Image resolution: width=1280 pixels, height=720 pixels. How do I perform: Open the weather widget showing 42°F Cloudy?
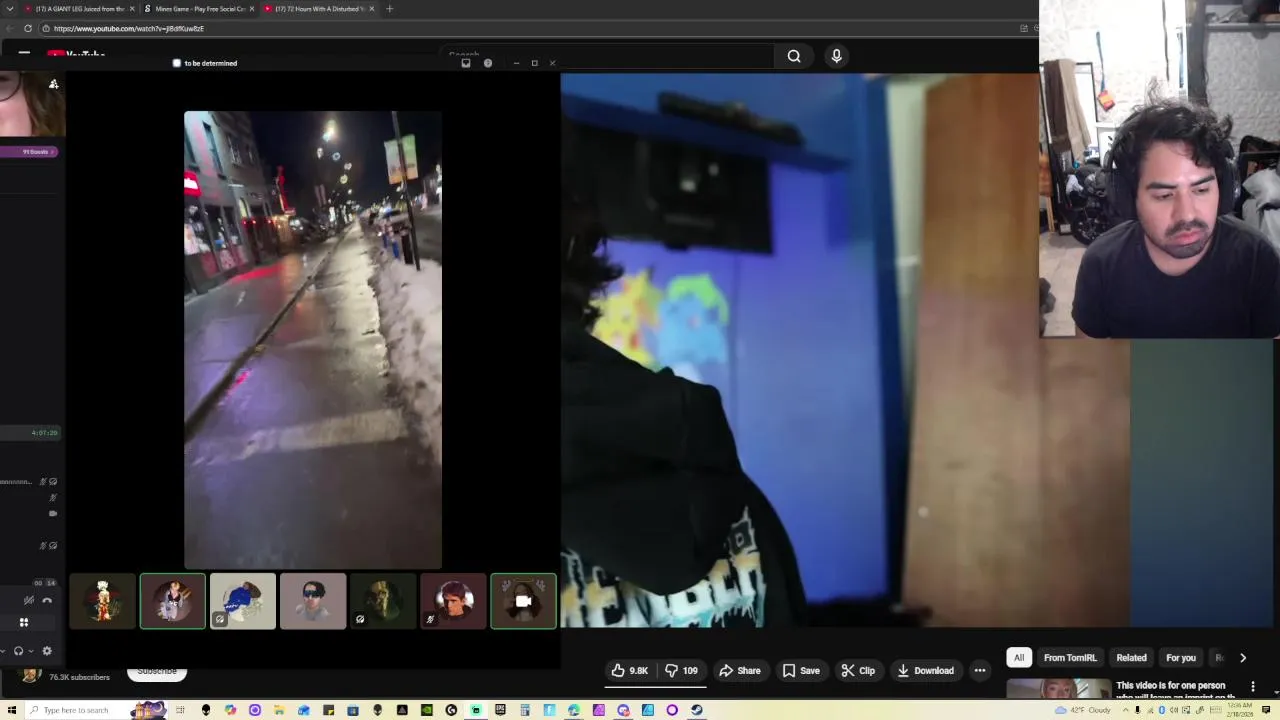1085,710
